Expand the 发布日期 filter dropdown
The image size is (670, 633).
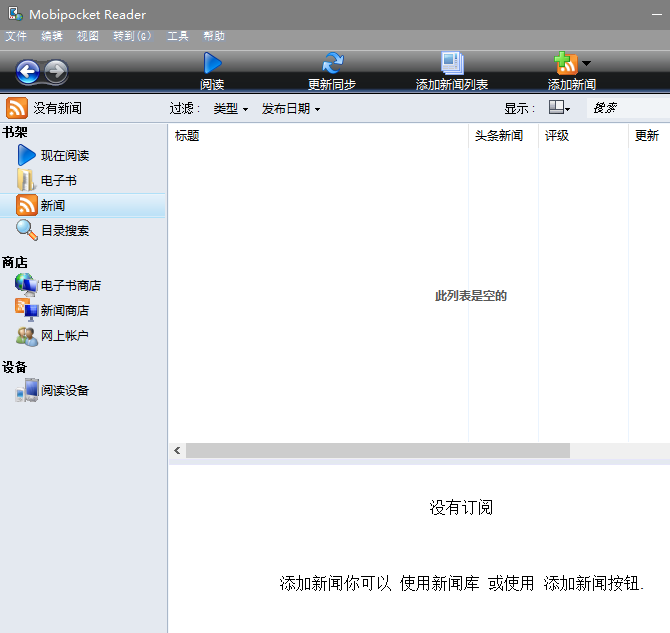pyautogui.click(x=291, y=109)
